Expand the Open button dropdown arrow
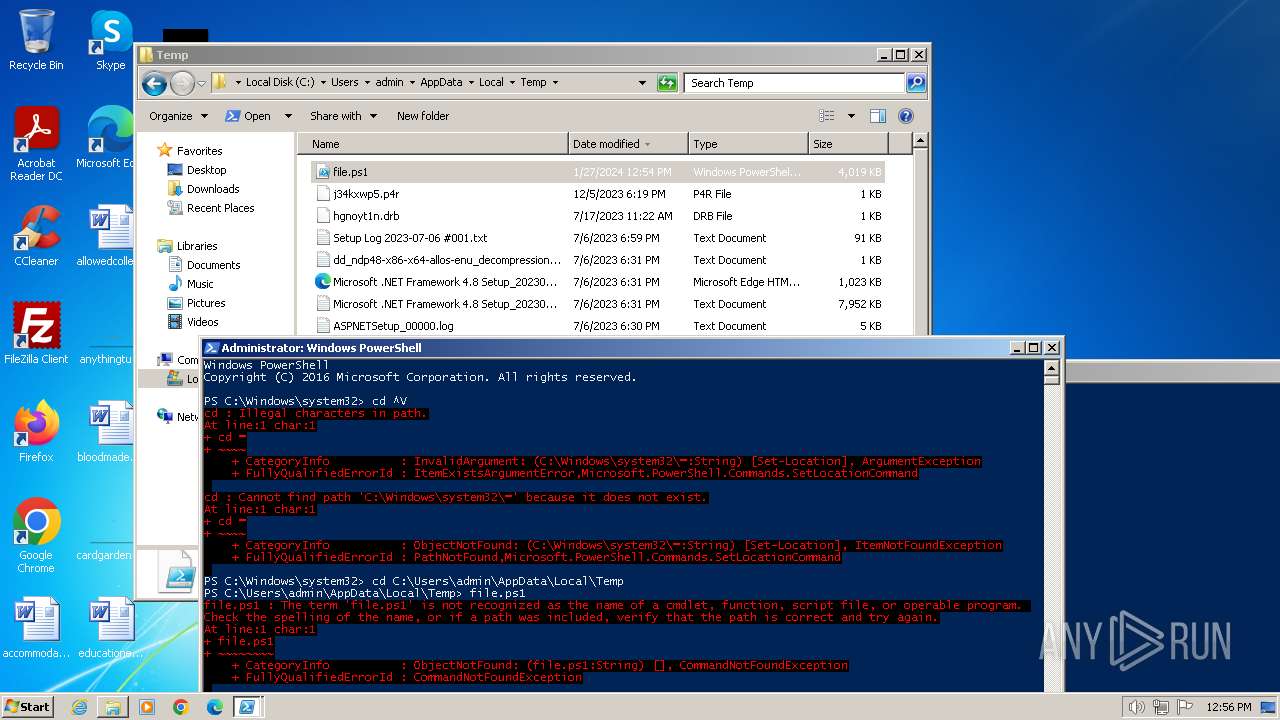 pyautogui.click(x=288, y=116)
